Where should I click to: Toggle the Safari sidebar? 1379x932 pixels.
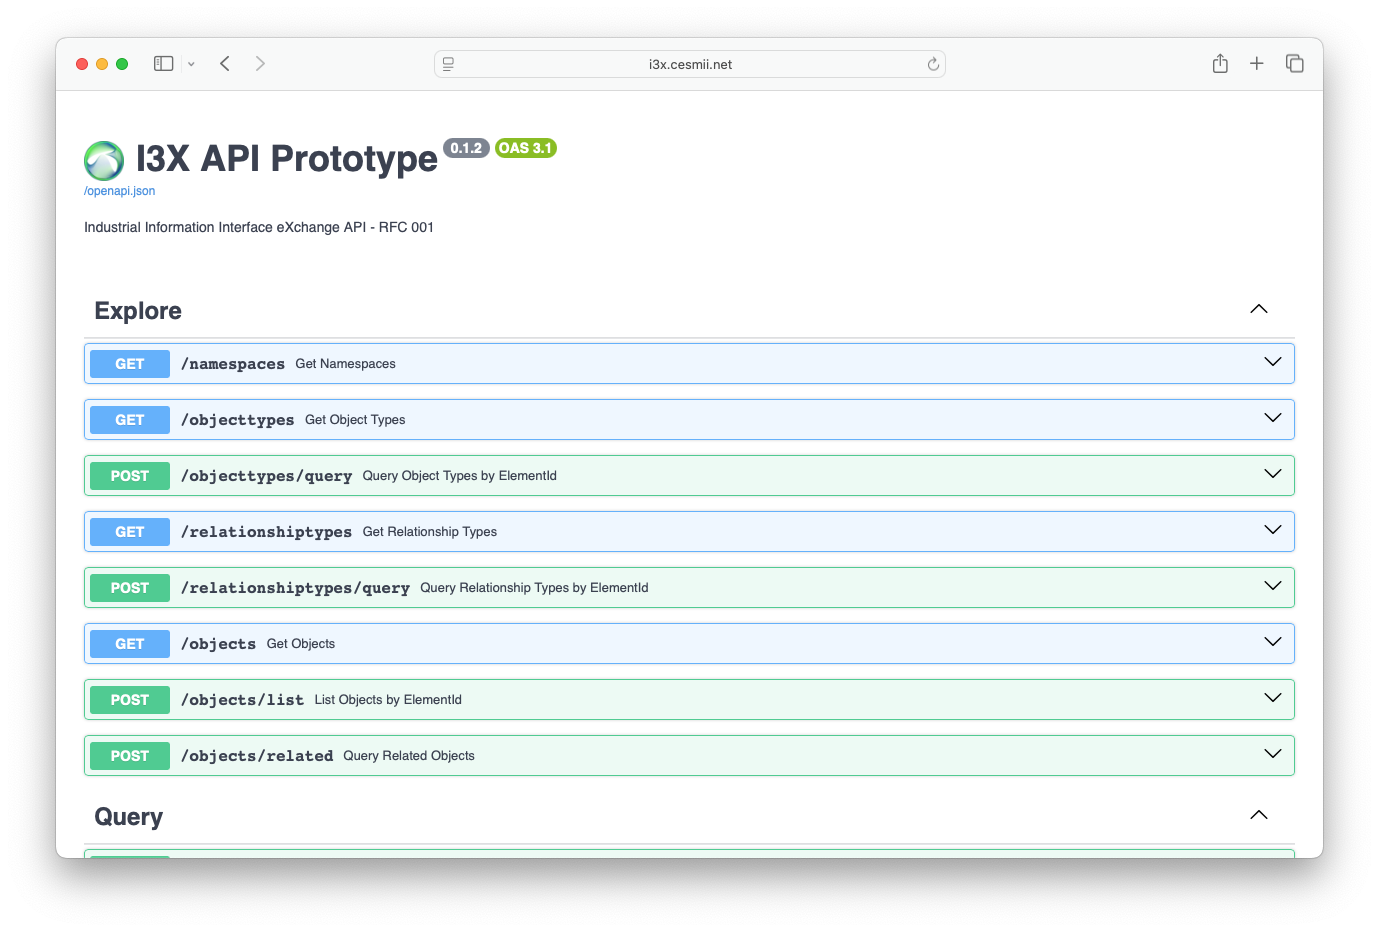(x=162, y=63)
